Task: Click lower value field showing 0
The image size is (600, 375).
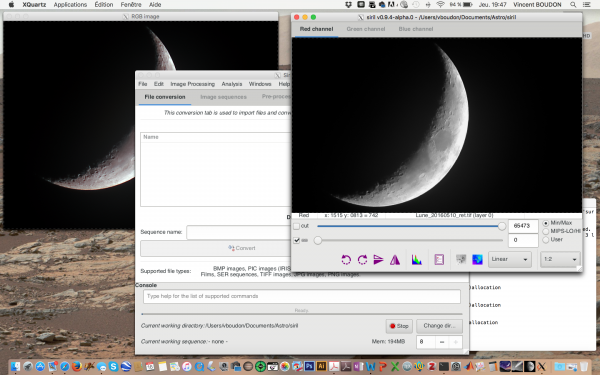Action: 523,240
